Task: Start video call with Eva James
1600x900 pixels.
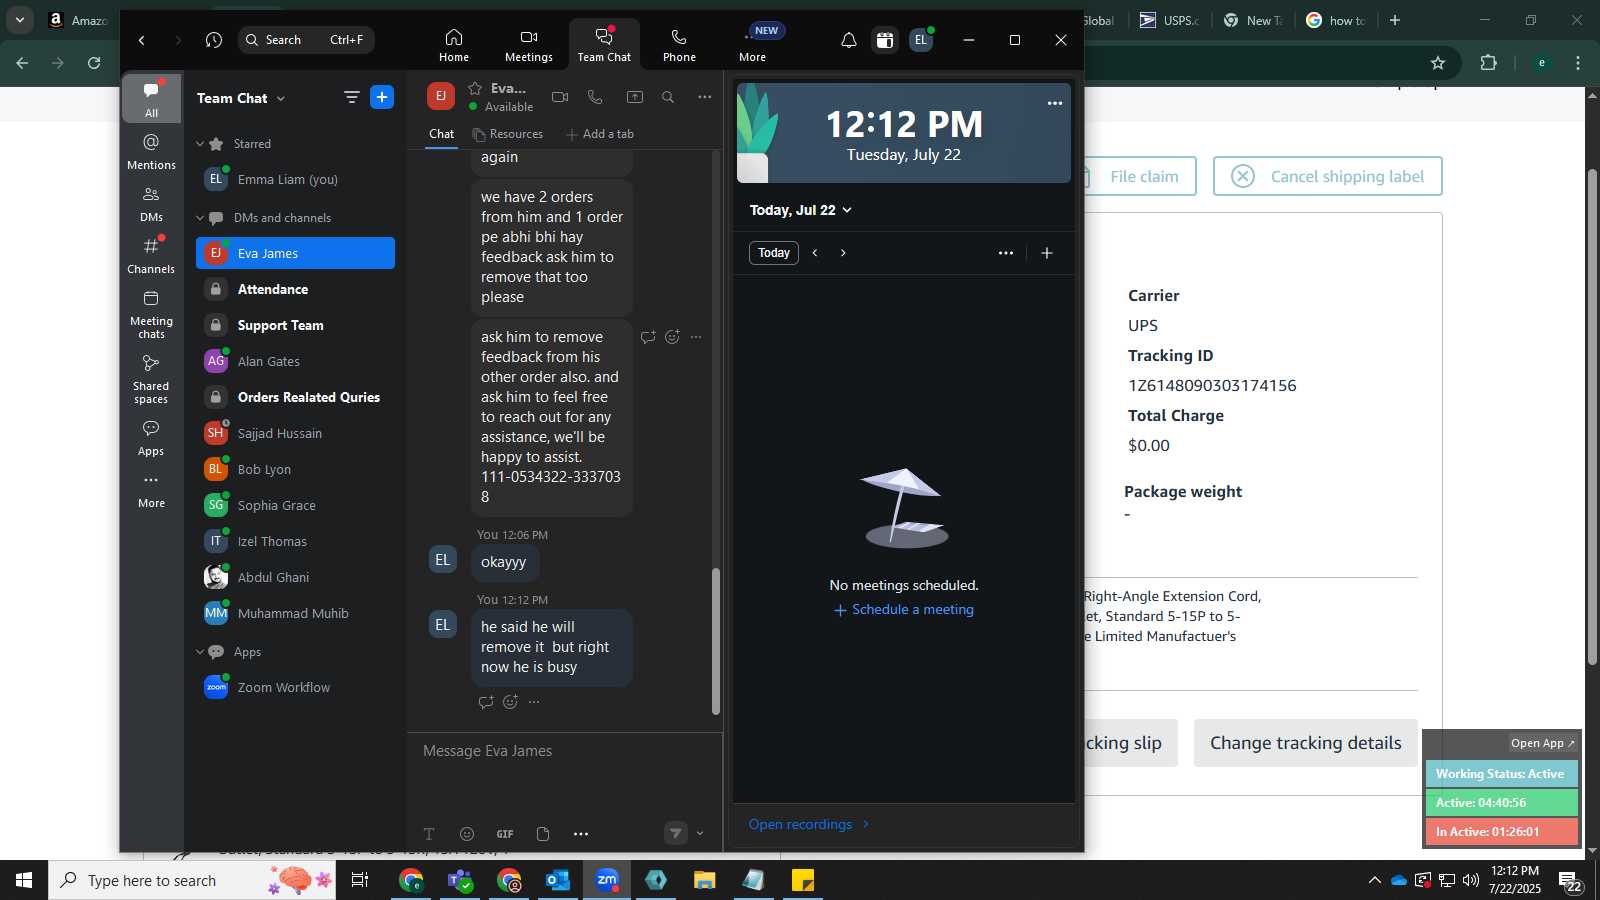Action: click(x=560, y=97)
